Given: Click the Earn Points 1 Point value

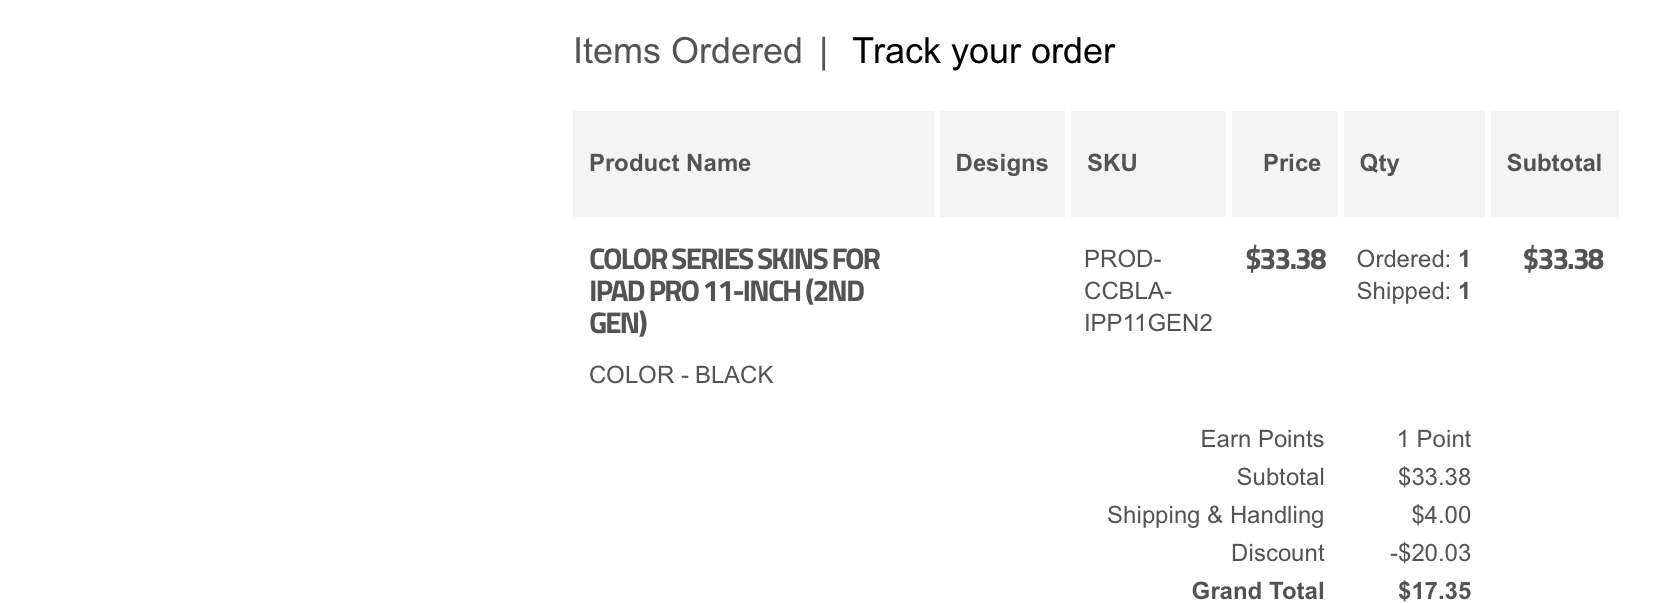Looking at the screenshot, I should [1434, 439].
